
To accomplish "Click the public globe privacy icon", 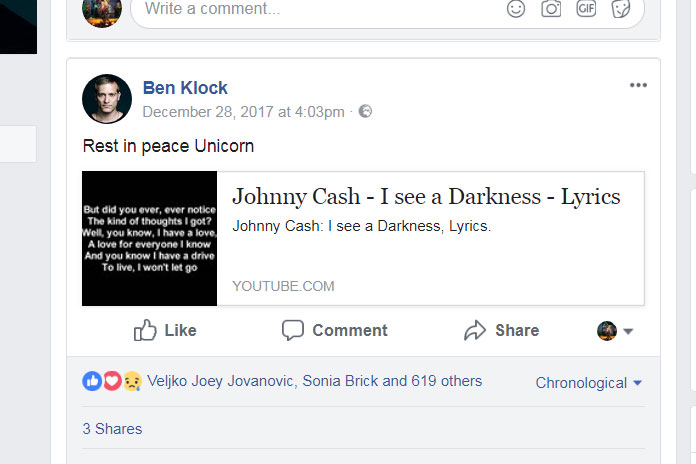I will pos(365,111).
